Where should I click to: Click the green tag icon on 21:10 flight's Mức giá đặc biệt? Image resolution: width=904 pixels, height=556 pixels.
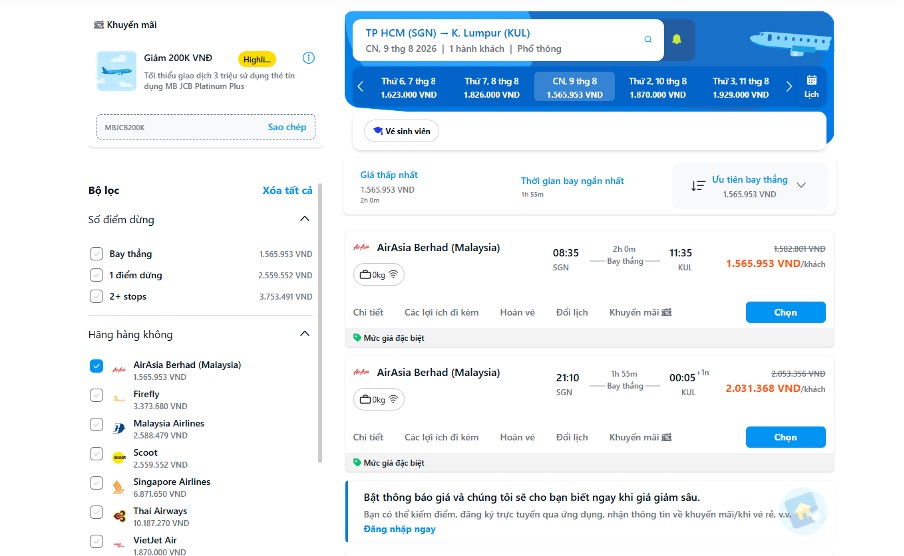tap(357, 462)
